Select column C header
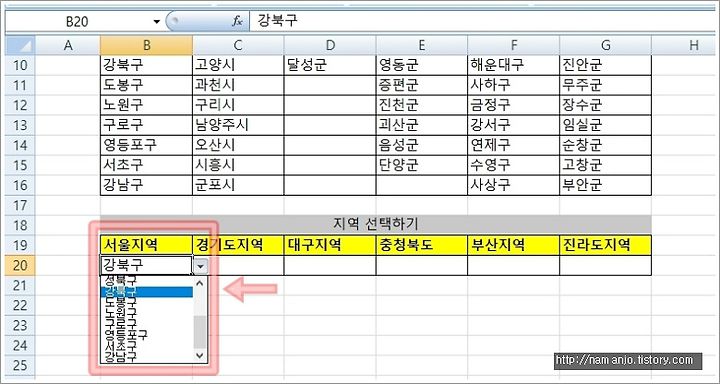 [238, 45]
